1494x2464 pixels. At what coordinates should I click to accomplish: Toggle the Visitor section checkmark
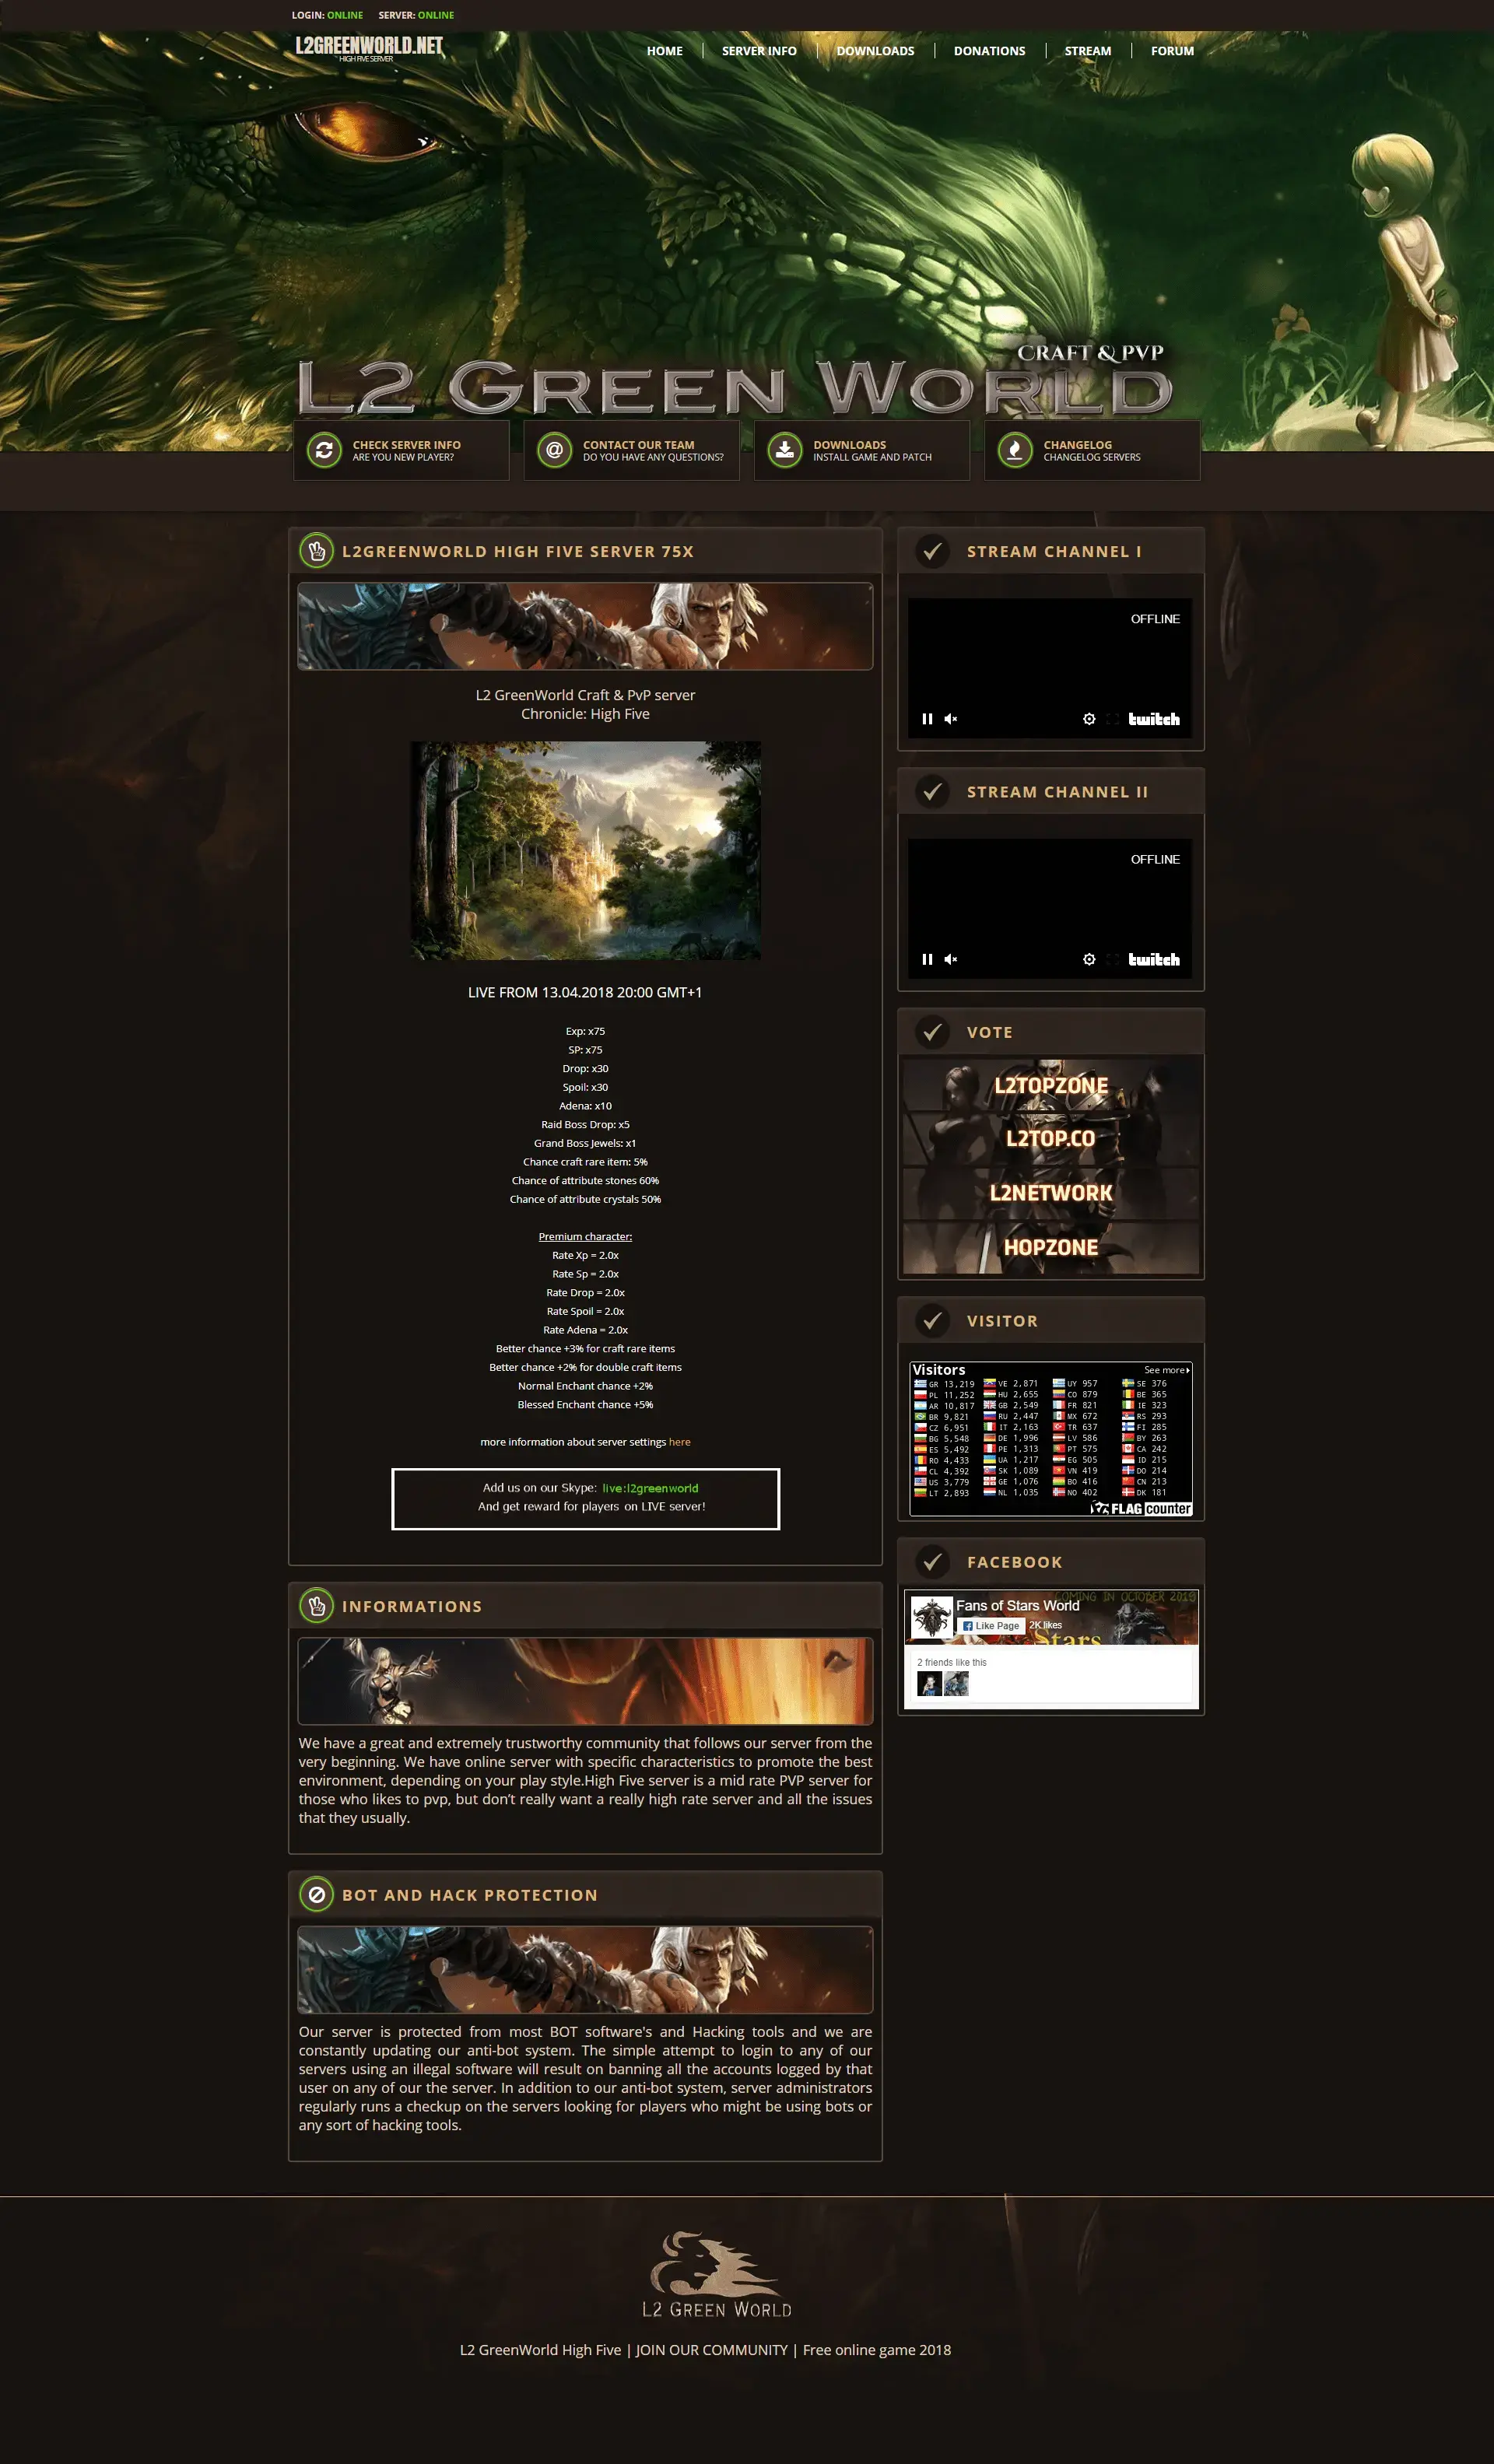tap(929, 1322)
